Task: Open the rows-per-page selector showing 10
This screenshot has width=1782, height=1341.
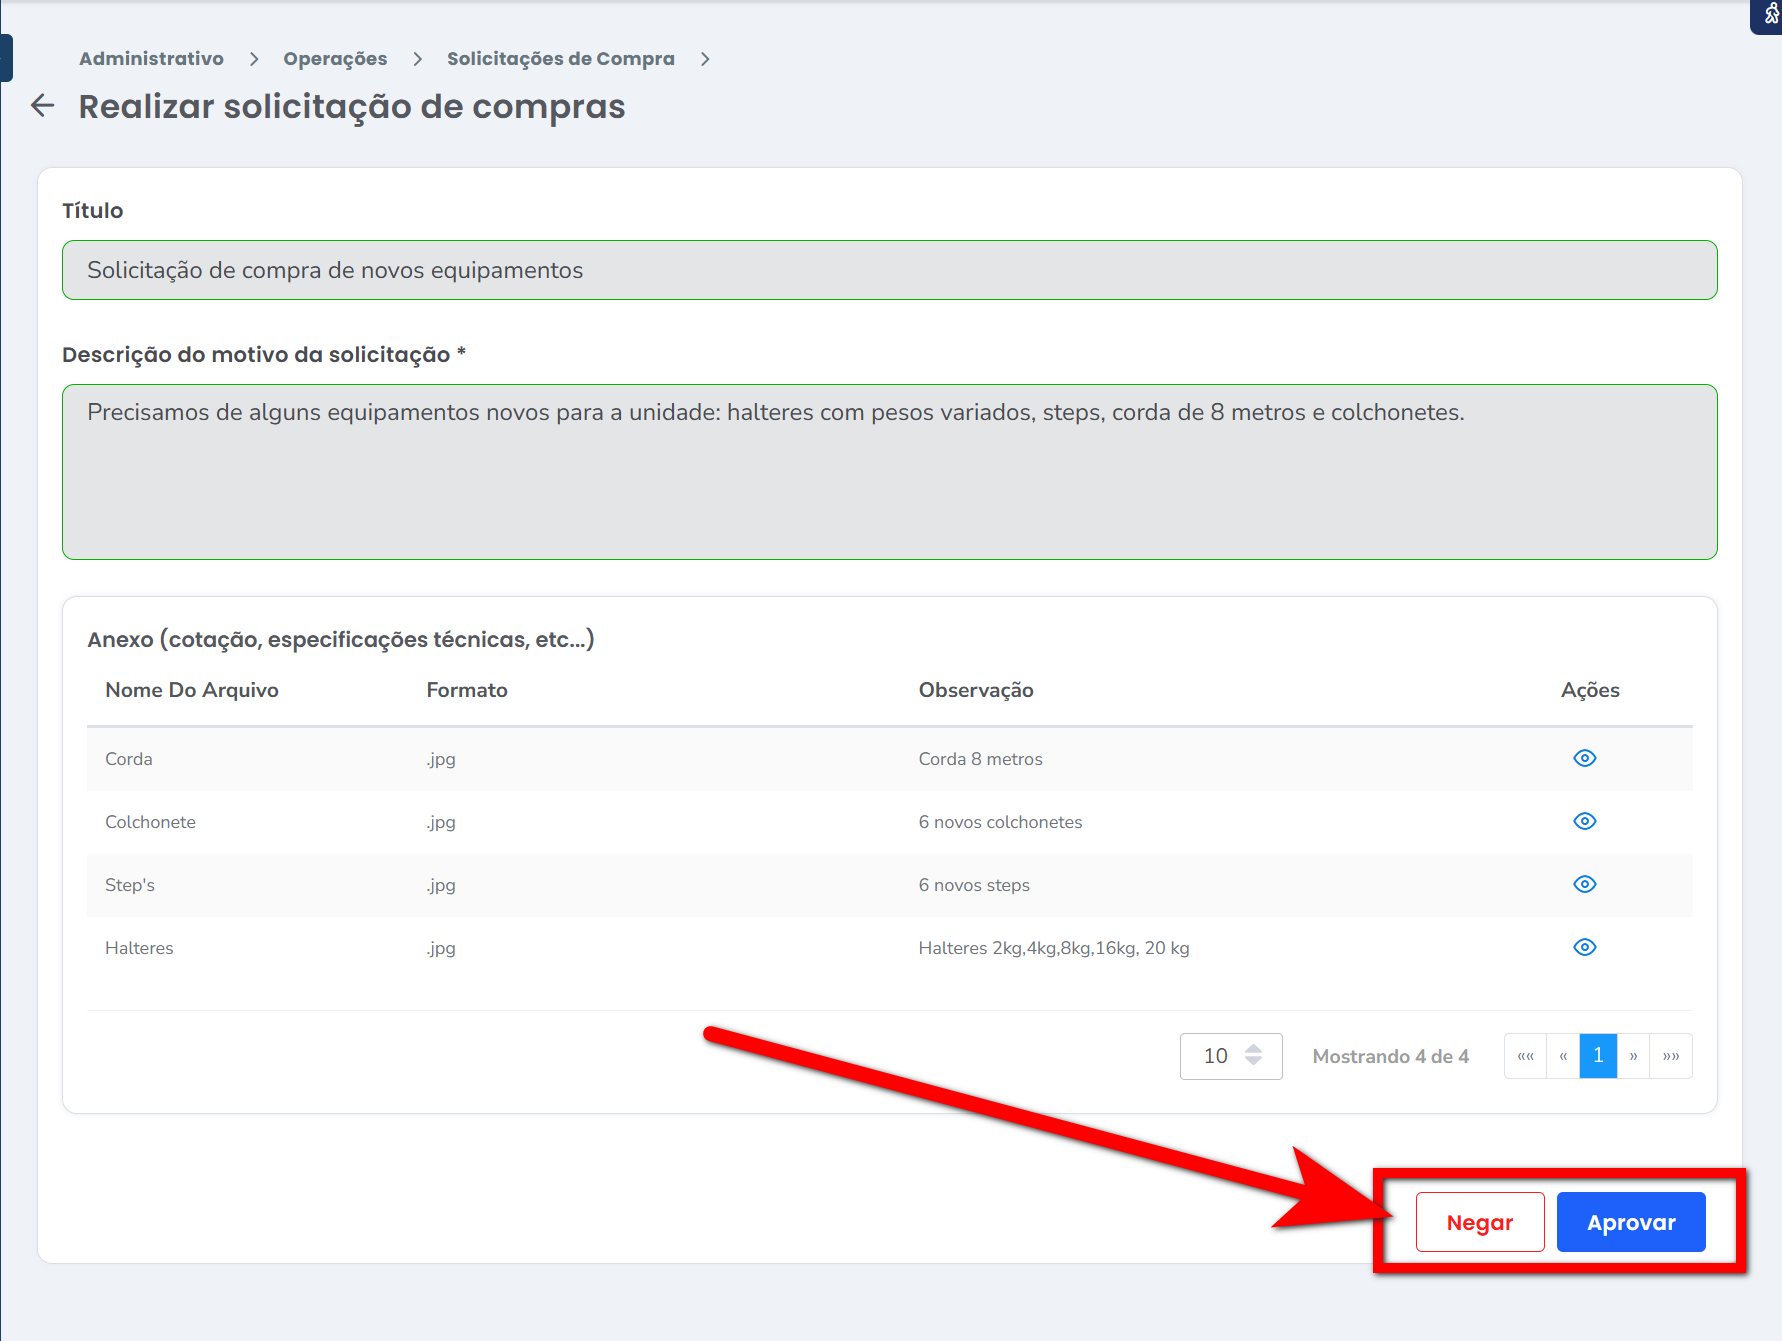Action: pos(1230,1056)
